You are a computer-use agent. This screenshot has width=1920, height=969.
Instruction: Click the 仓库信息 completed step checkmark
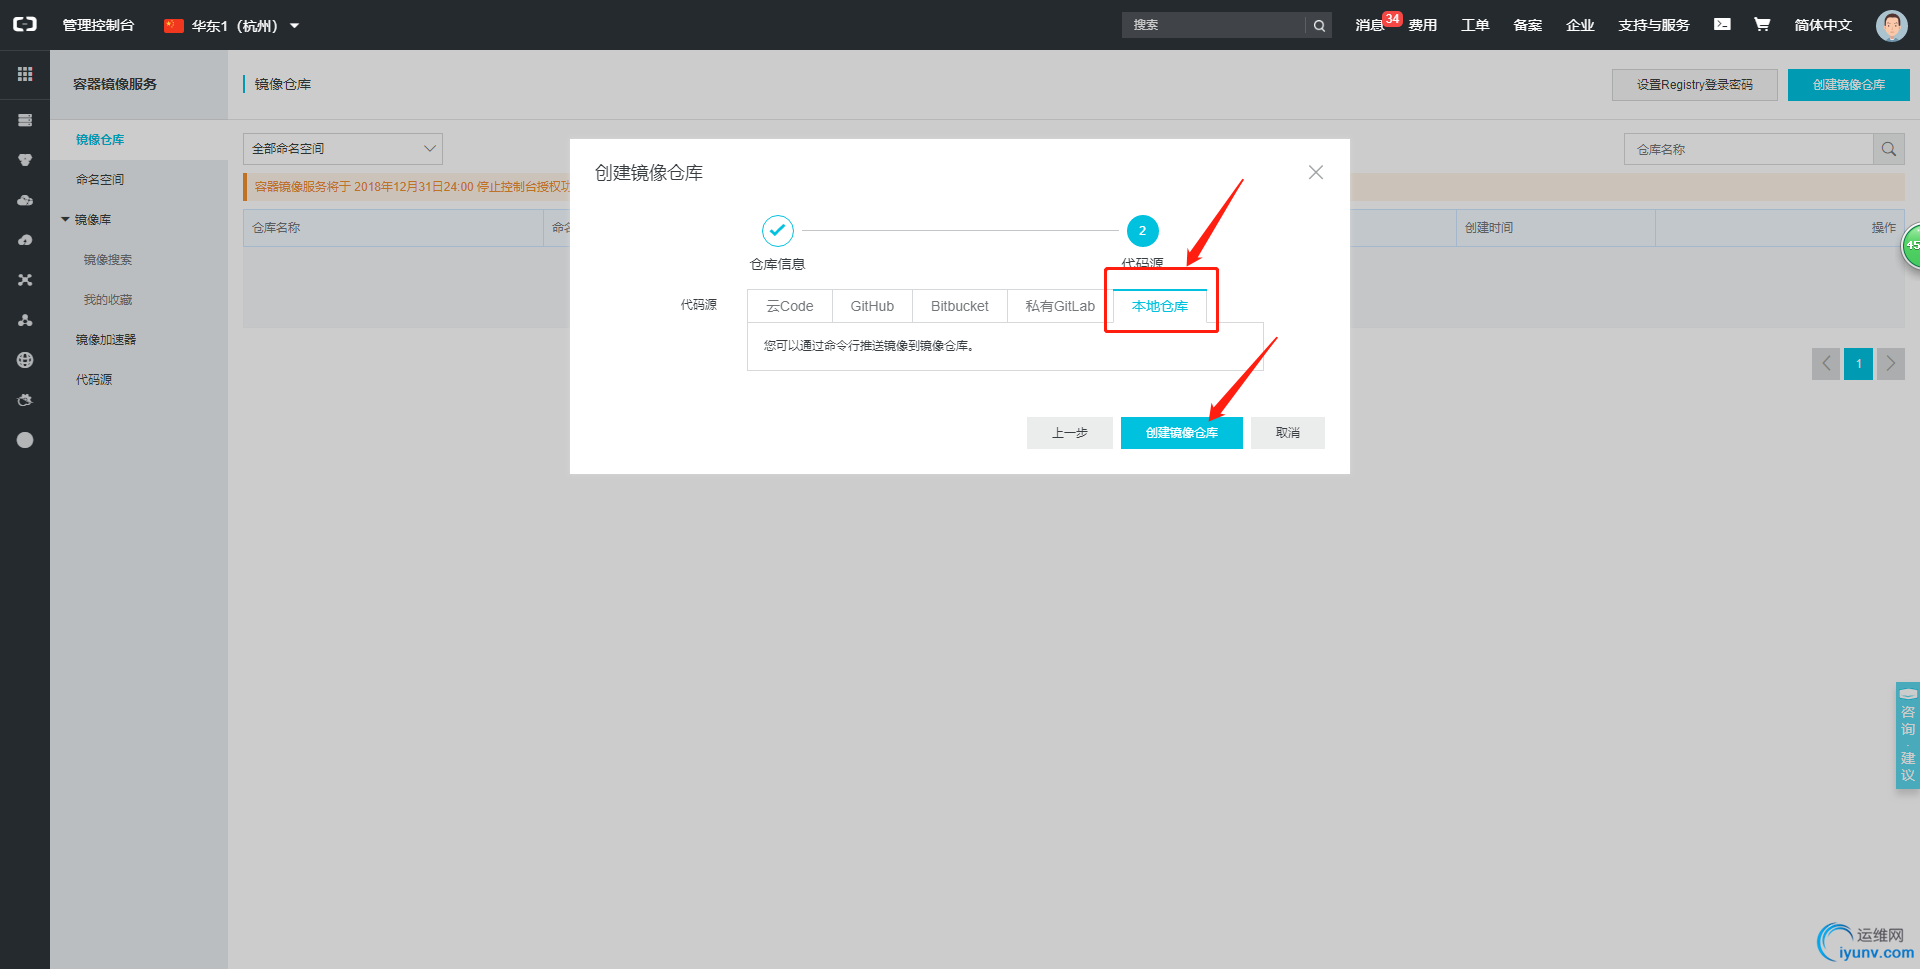pos(778,231)
